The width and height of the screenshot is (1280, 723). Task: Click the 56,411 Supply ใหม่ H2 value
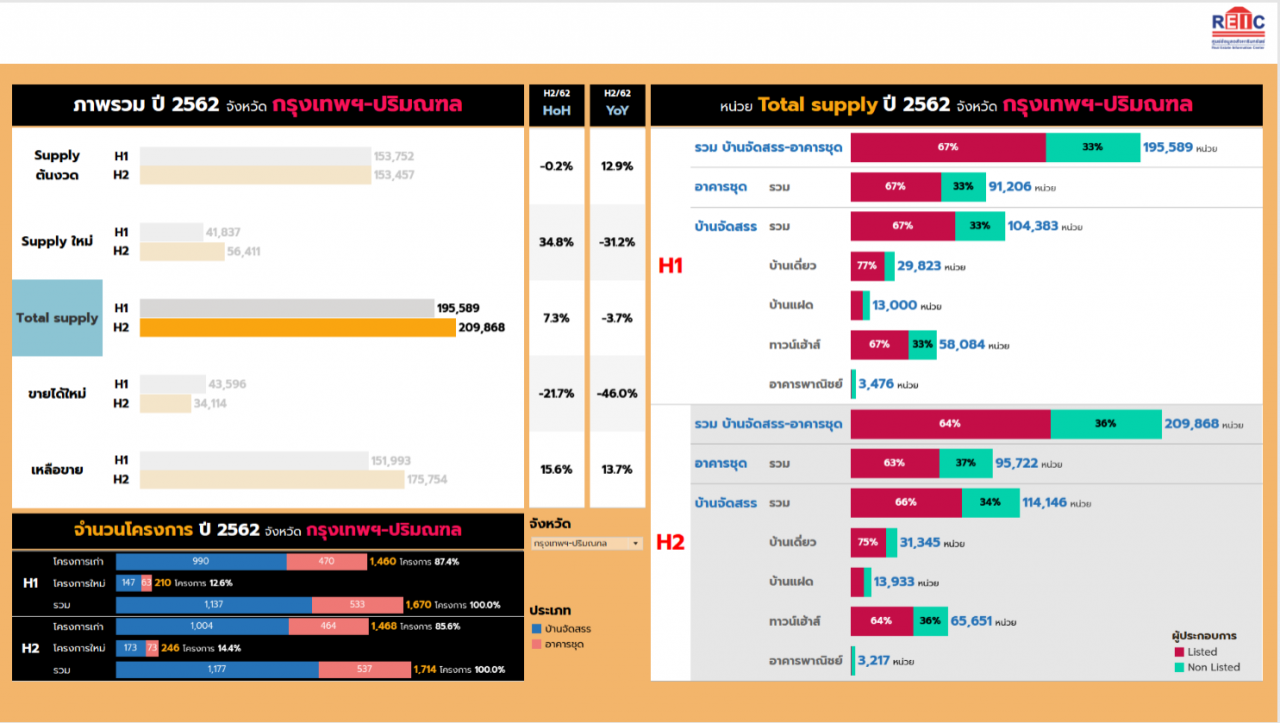tap(244, 251)
